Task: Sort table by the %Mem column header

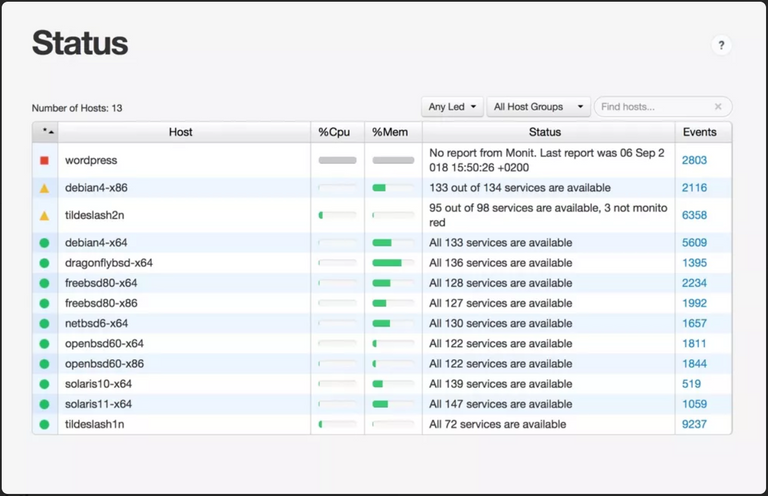Action: coord(392,132)
